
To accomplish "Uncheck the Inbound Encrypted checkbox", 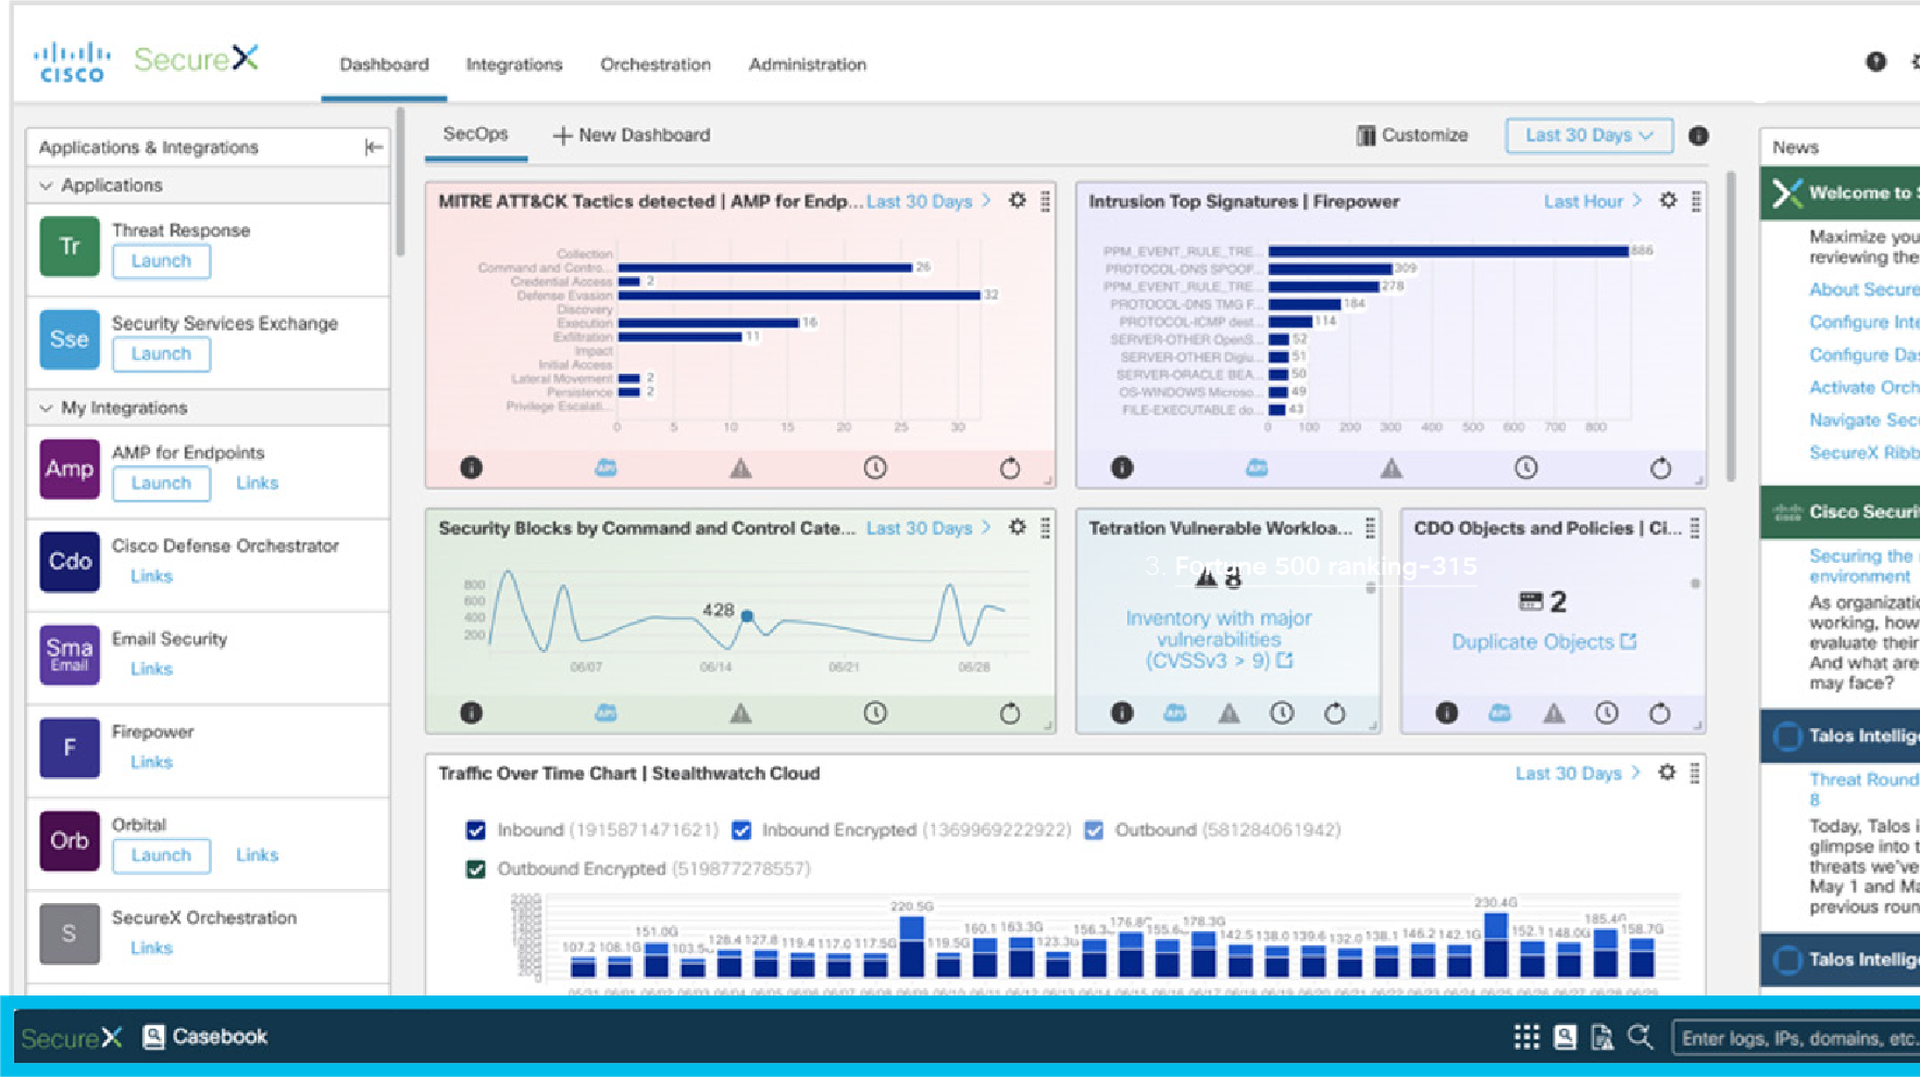I will [x=741, y=830].
